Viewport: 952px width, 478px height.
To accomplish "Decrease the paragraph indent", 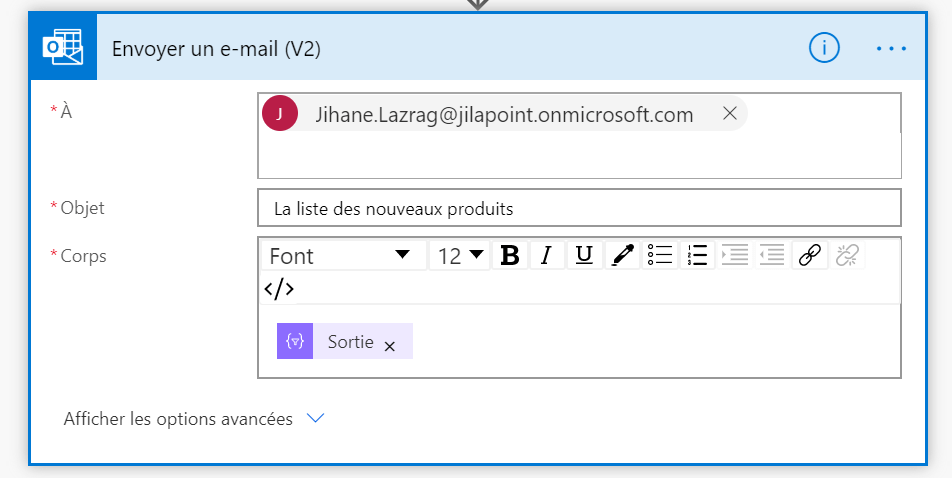I will pyautogui.click(x=771, y=256).
